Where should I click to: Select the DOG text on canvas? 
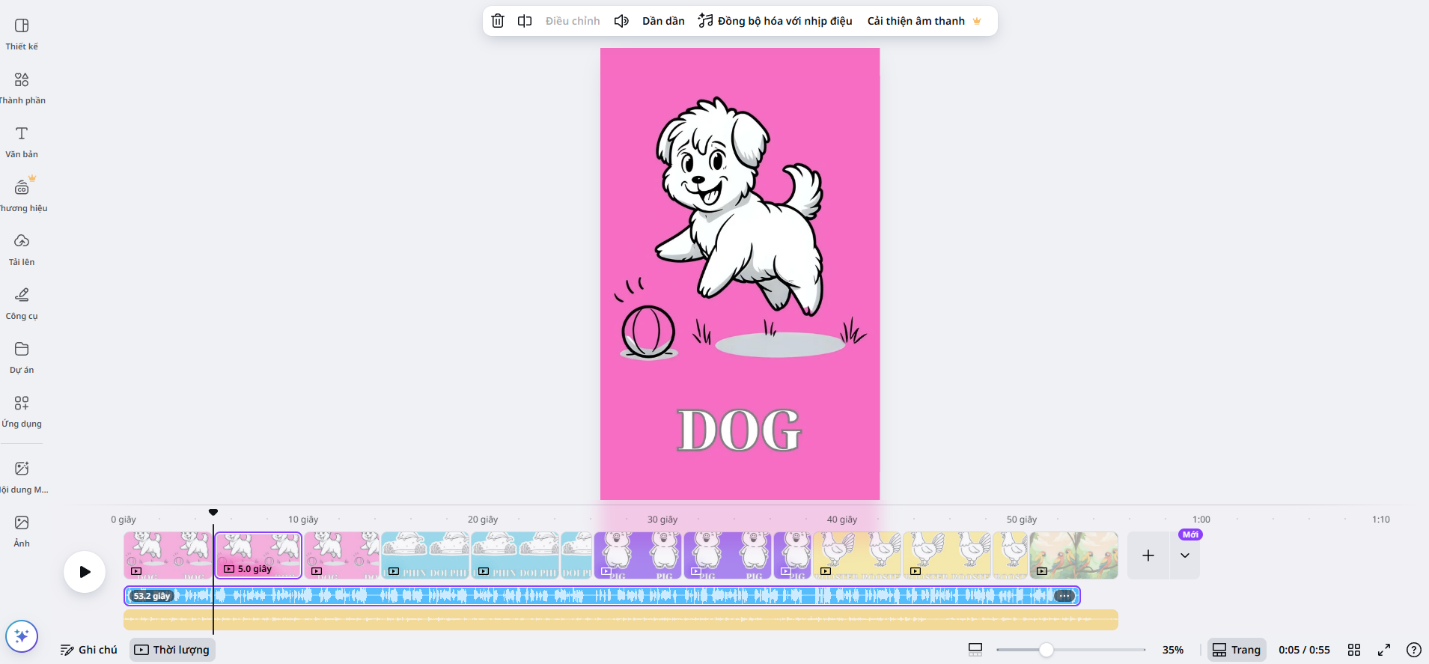tap(739, 431)
